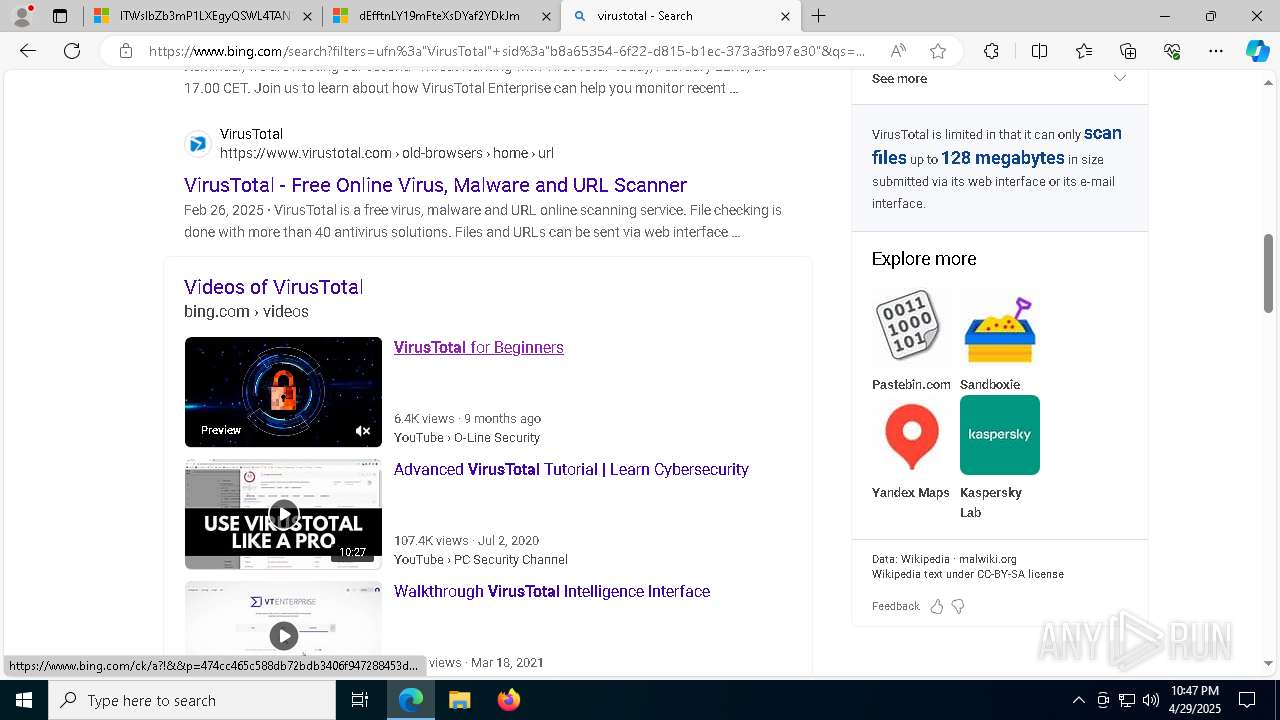Open the Copilot sidebar icon

click(x=1257, y=51)
